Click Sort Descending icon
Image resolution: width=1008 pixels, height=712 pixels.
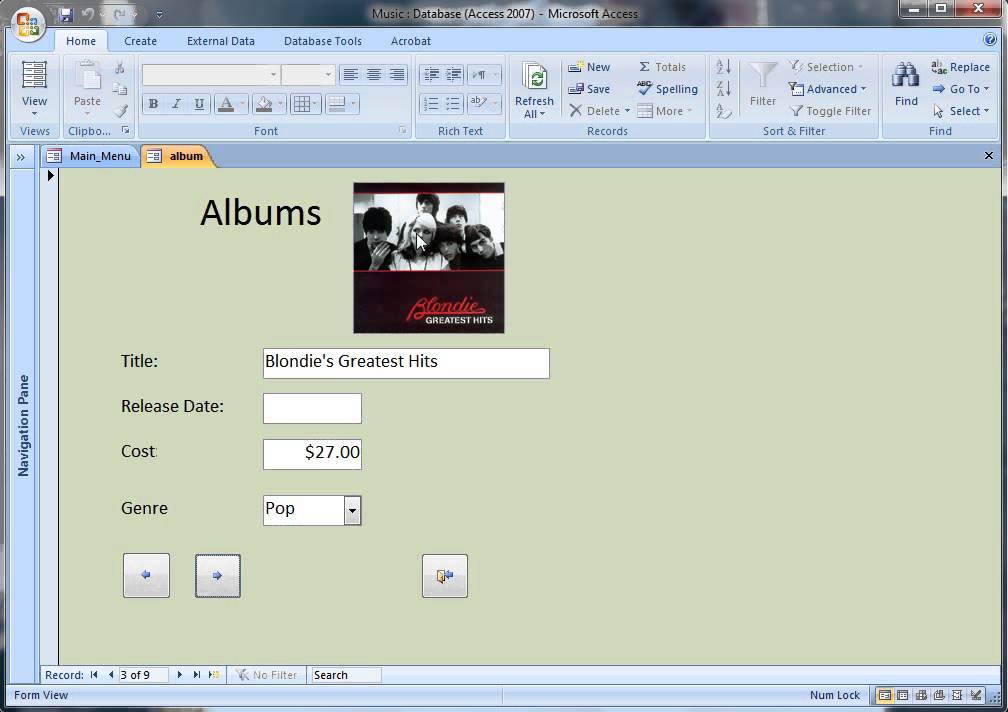click(724, 89)
